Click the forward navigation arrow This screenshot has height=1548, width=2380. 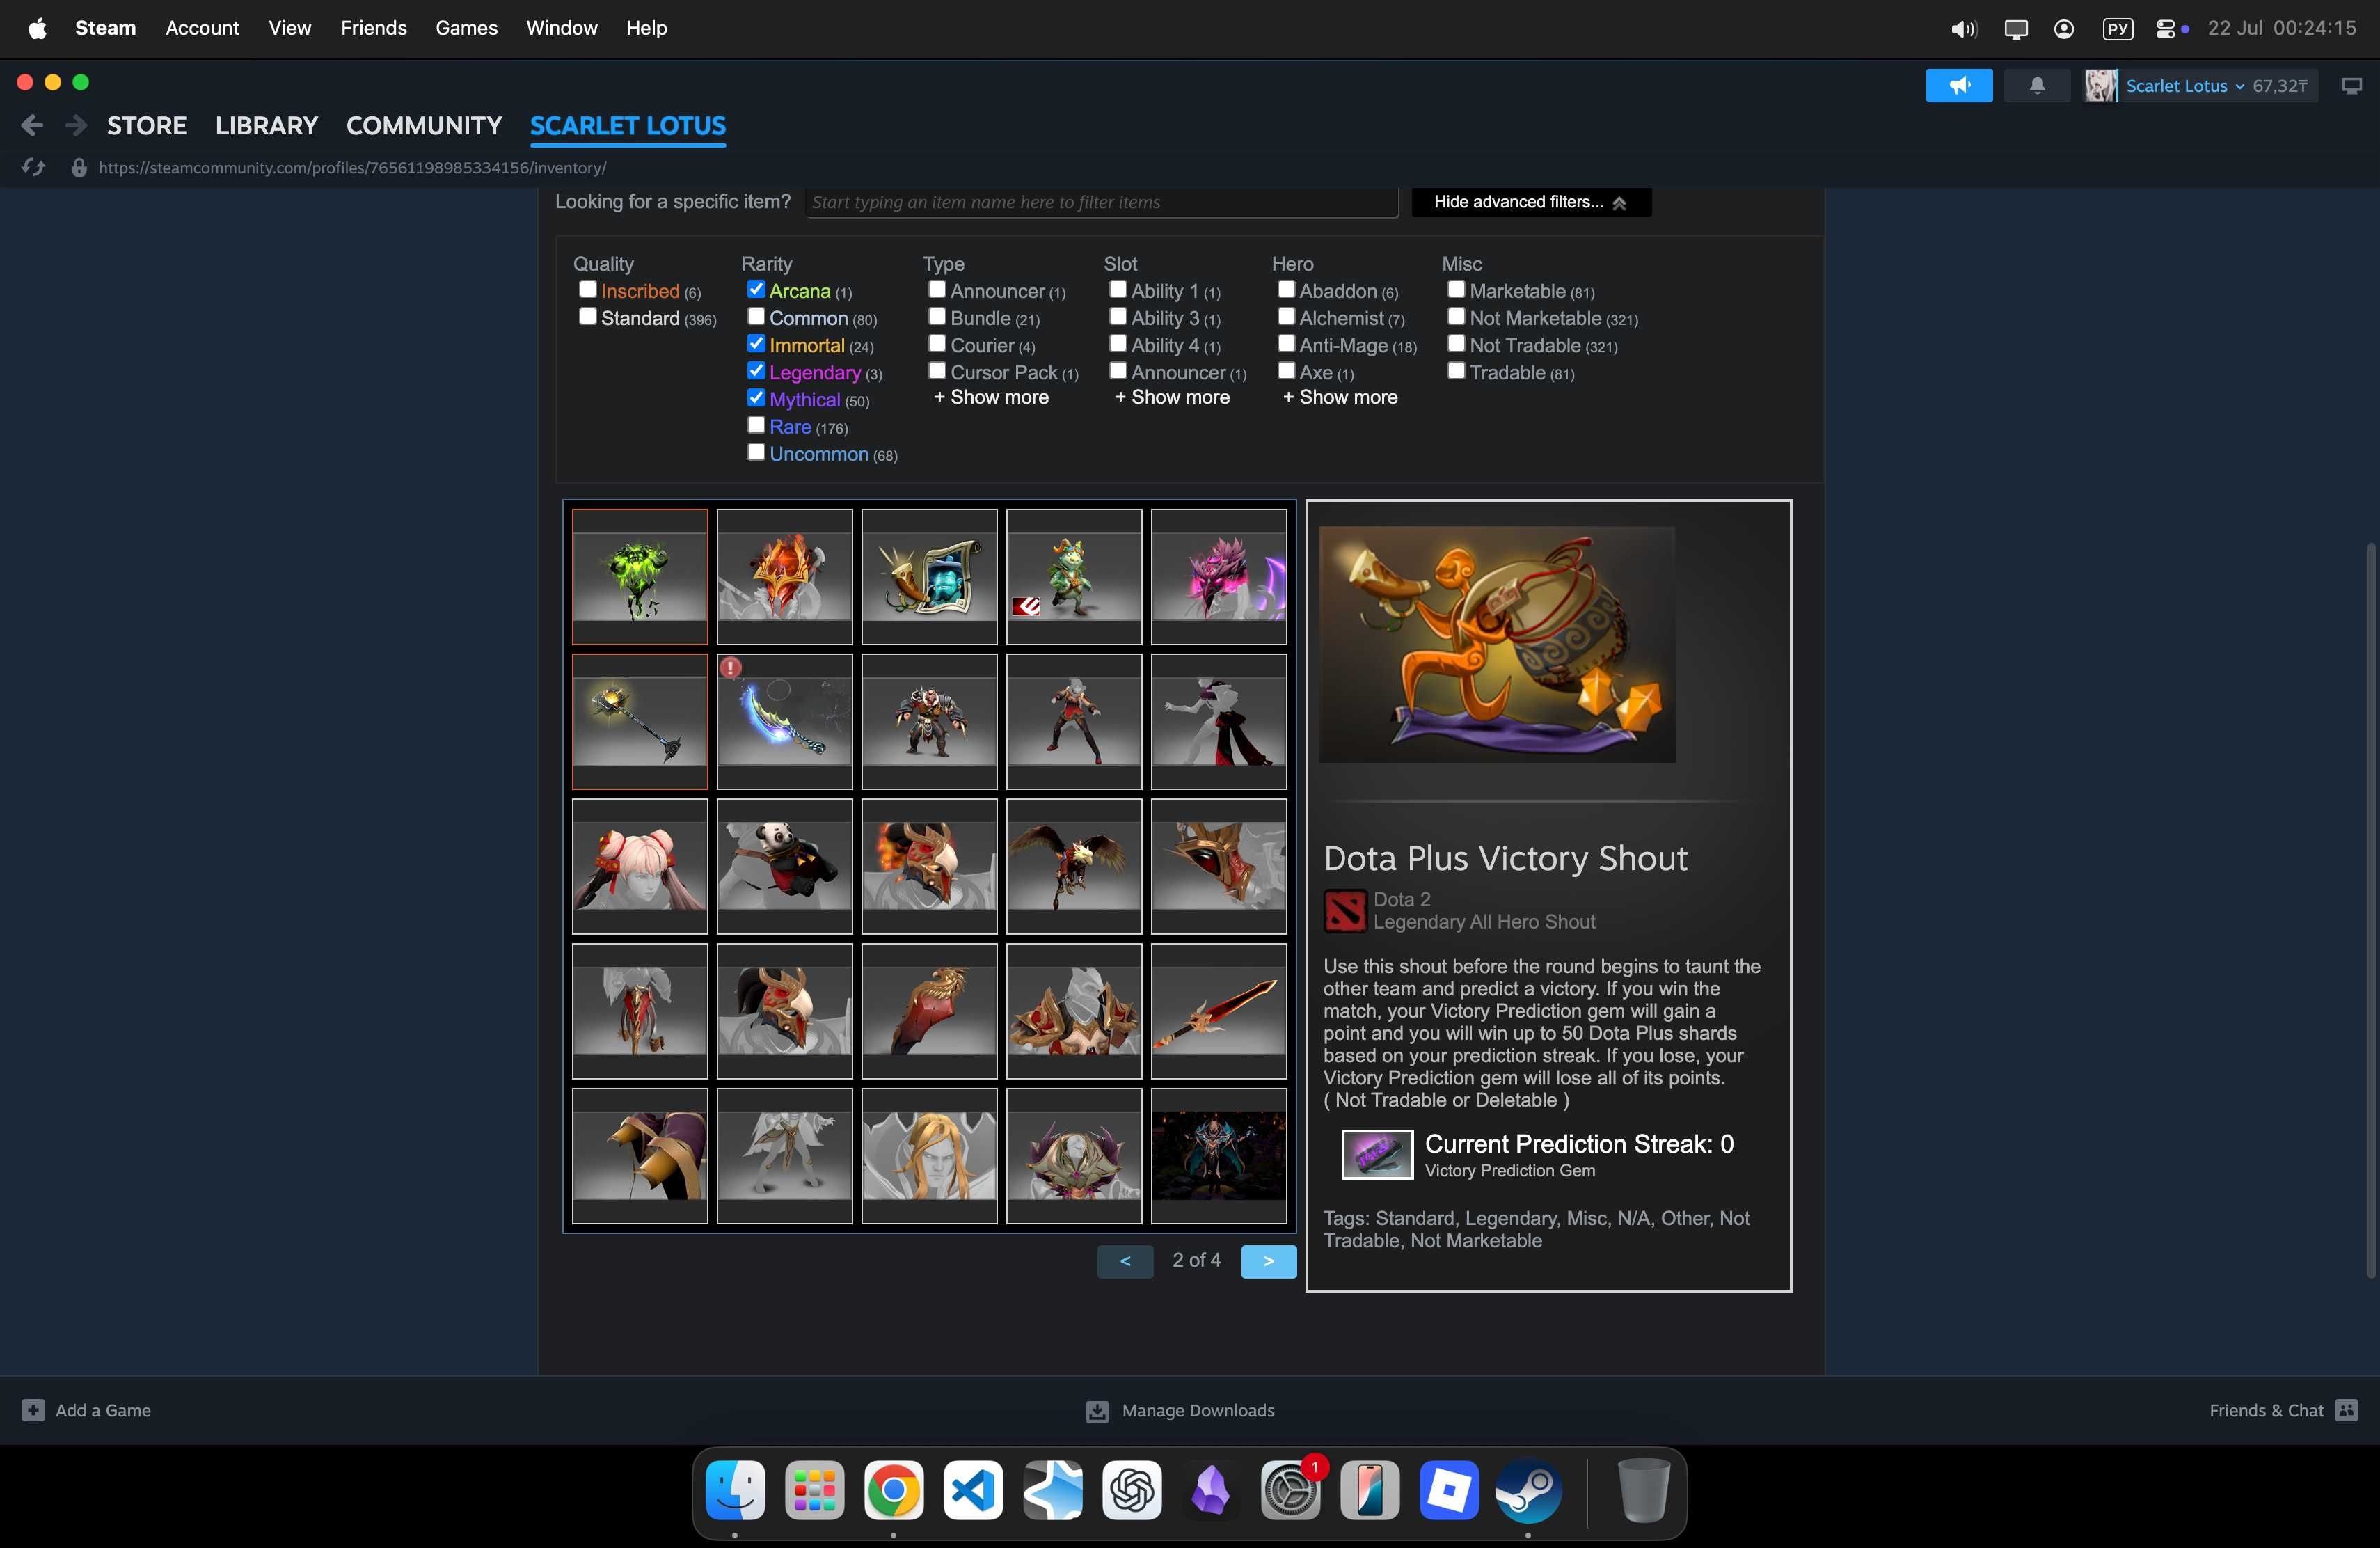tap(75, 125)
